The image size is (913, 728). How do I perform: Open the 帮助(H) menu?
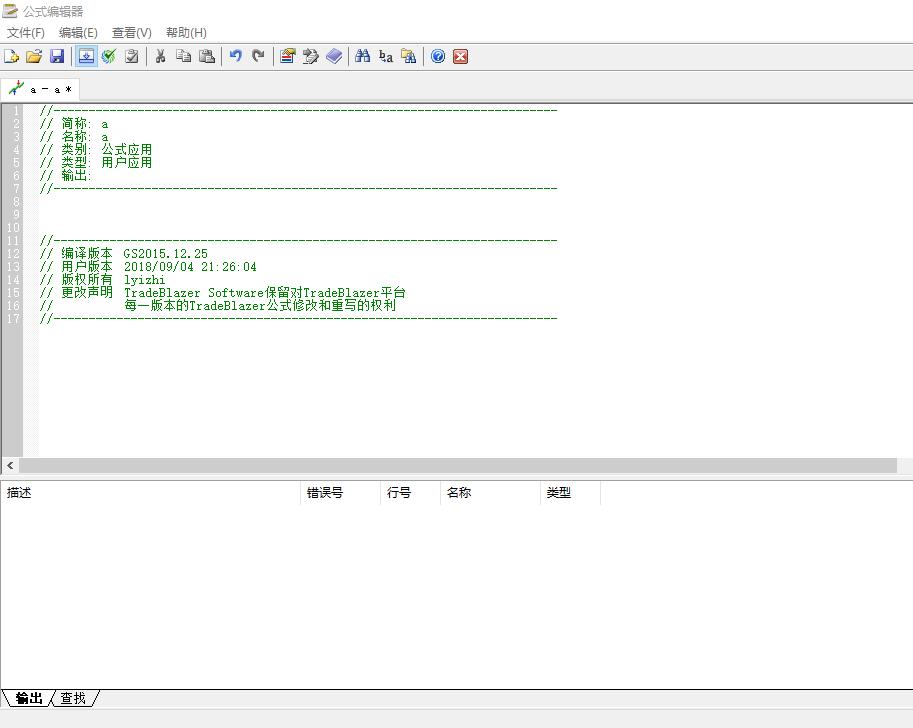tap(186, 33)
